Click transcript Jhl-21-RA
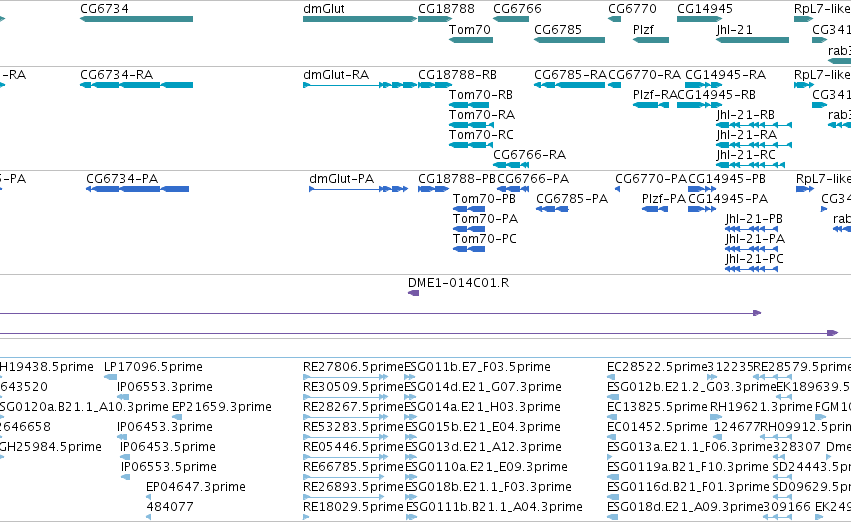 [747, 135]
